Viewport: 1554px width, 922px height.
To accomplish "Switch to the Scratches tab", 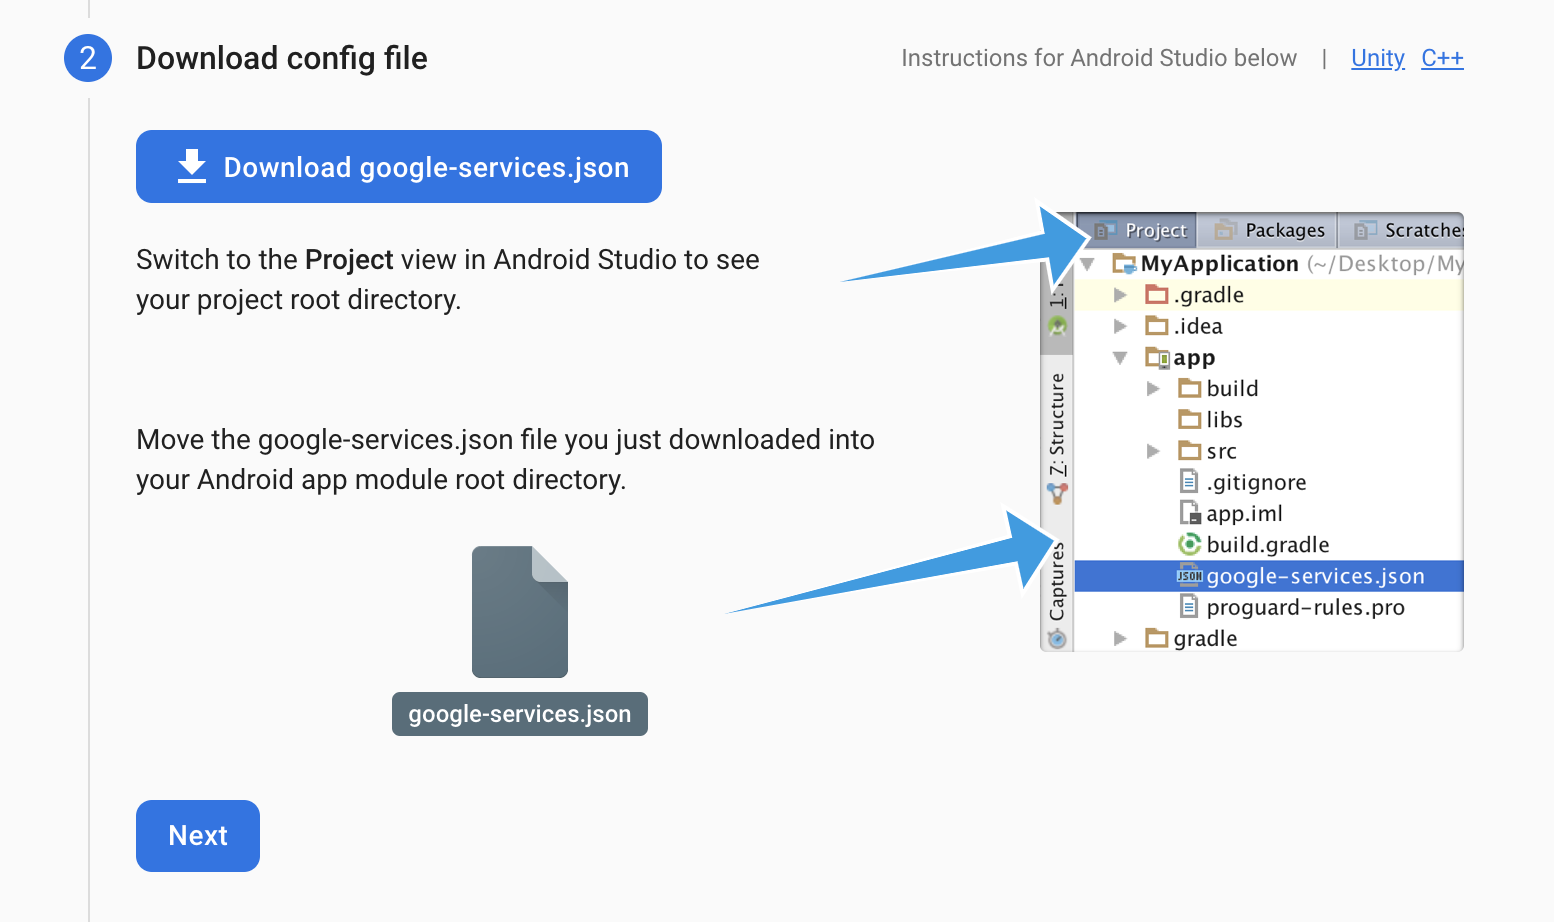I will tap(1402, 230).
